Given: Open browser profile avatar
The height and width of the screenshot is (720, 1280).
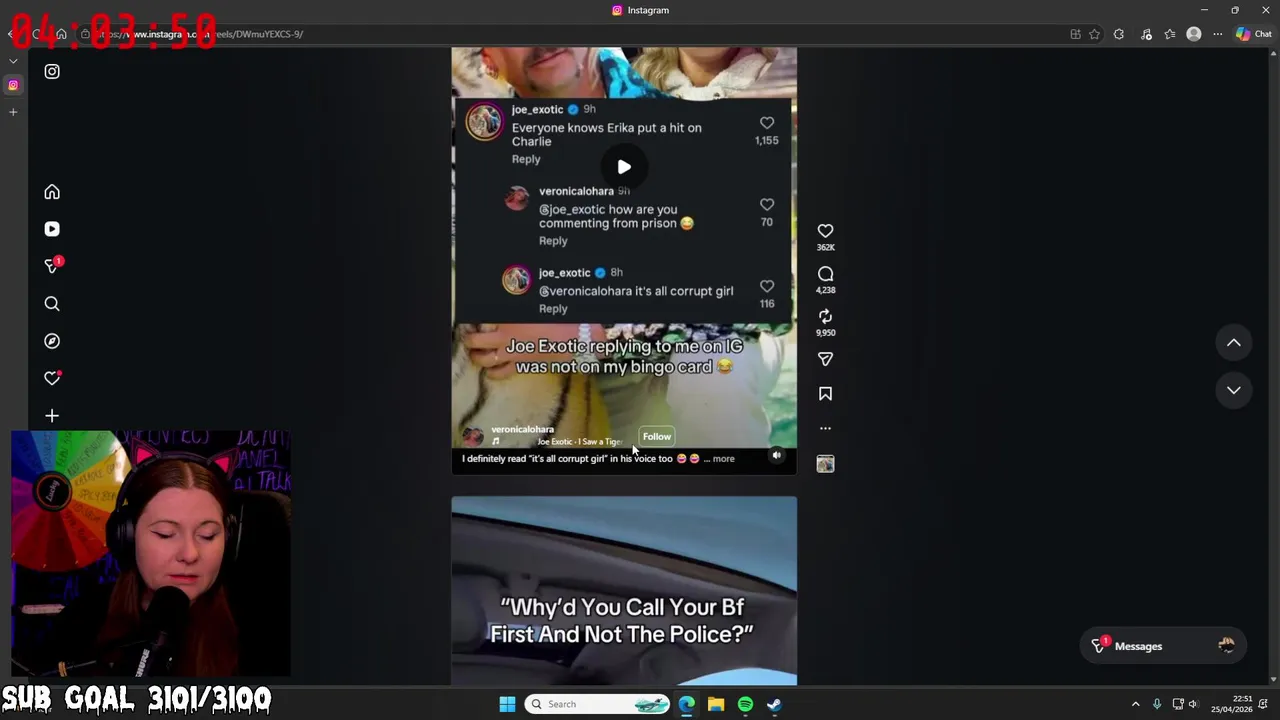Looking at the screenshot, I should 1193,34.
